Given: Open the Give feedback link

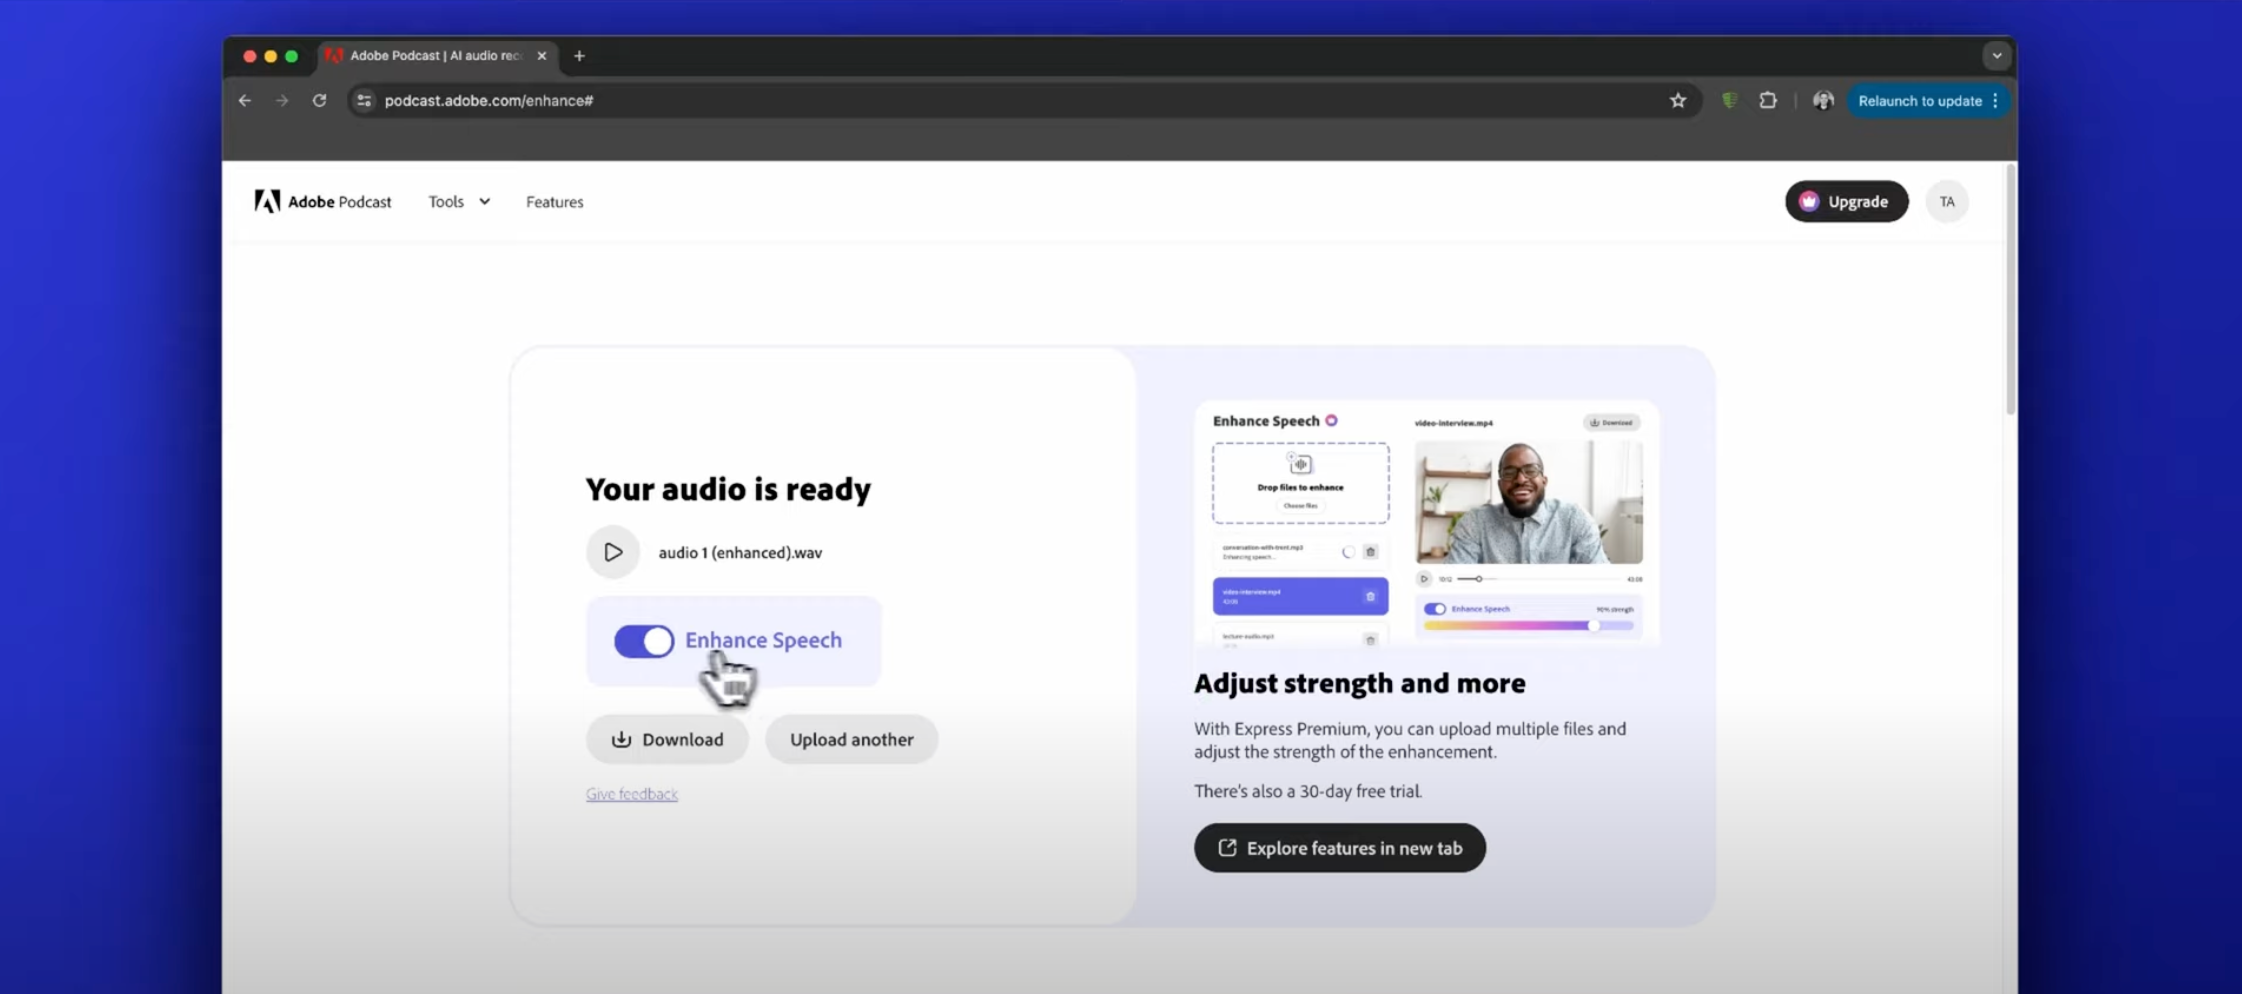Looking at the screenshot, I should coord(632,794).
